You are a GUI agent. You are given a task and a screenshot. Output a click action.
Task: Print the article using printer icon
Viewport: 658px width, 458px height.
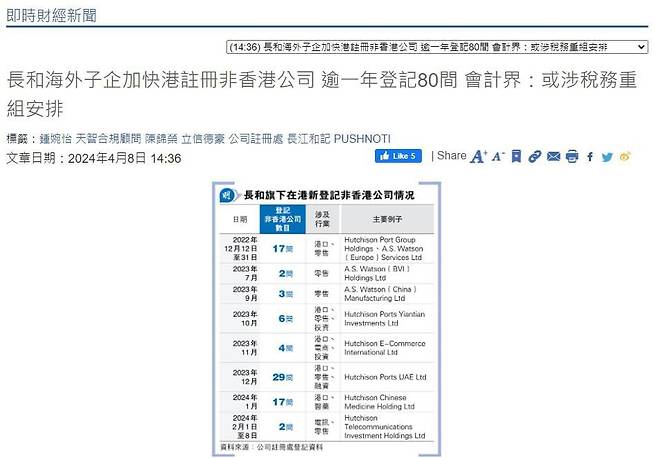coord(572,157)
